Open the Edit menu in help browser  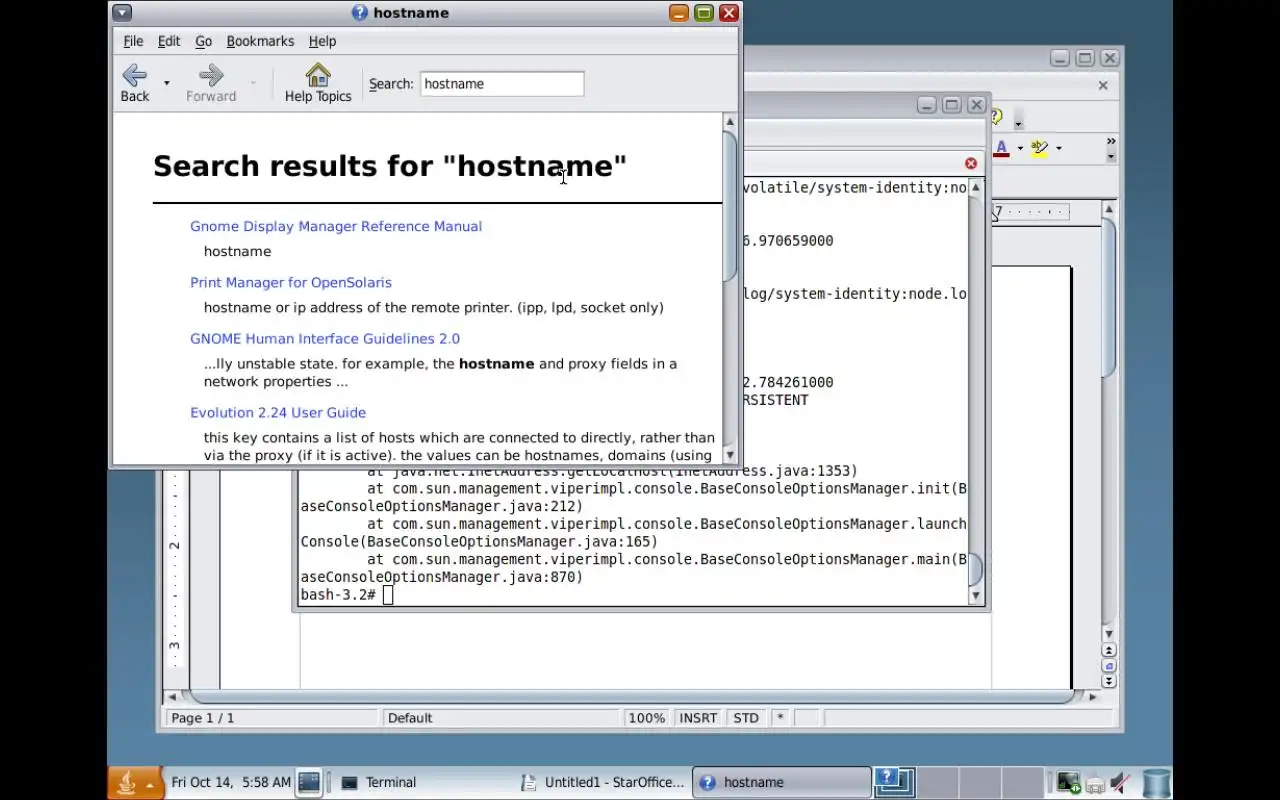pyautogui.click(x=169, y=41)
